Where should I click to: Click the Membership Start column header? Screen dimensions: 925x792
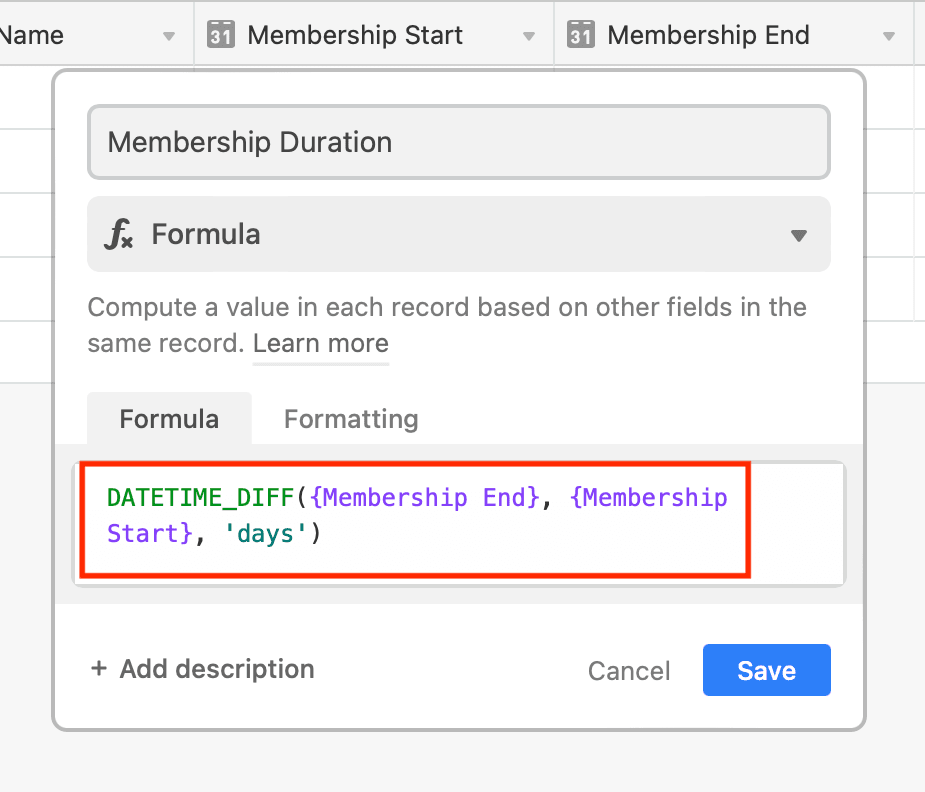tap(373, 35)
